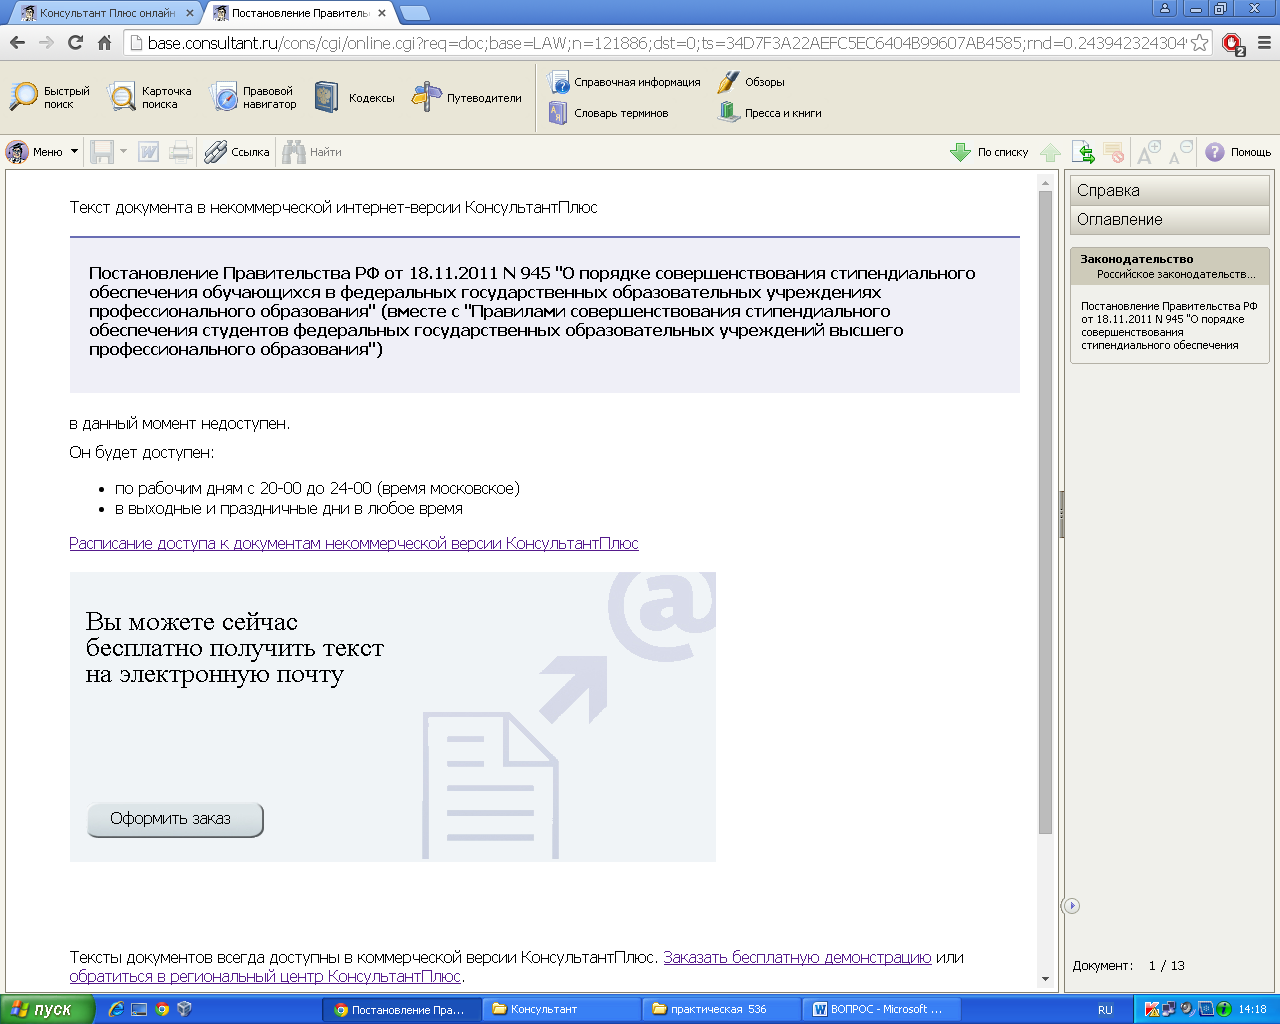Click the vertical scrollbar thumb
Viewport: 1280px width, 1024px height.
[1045, 512]
